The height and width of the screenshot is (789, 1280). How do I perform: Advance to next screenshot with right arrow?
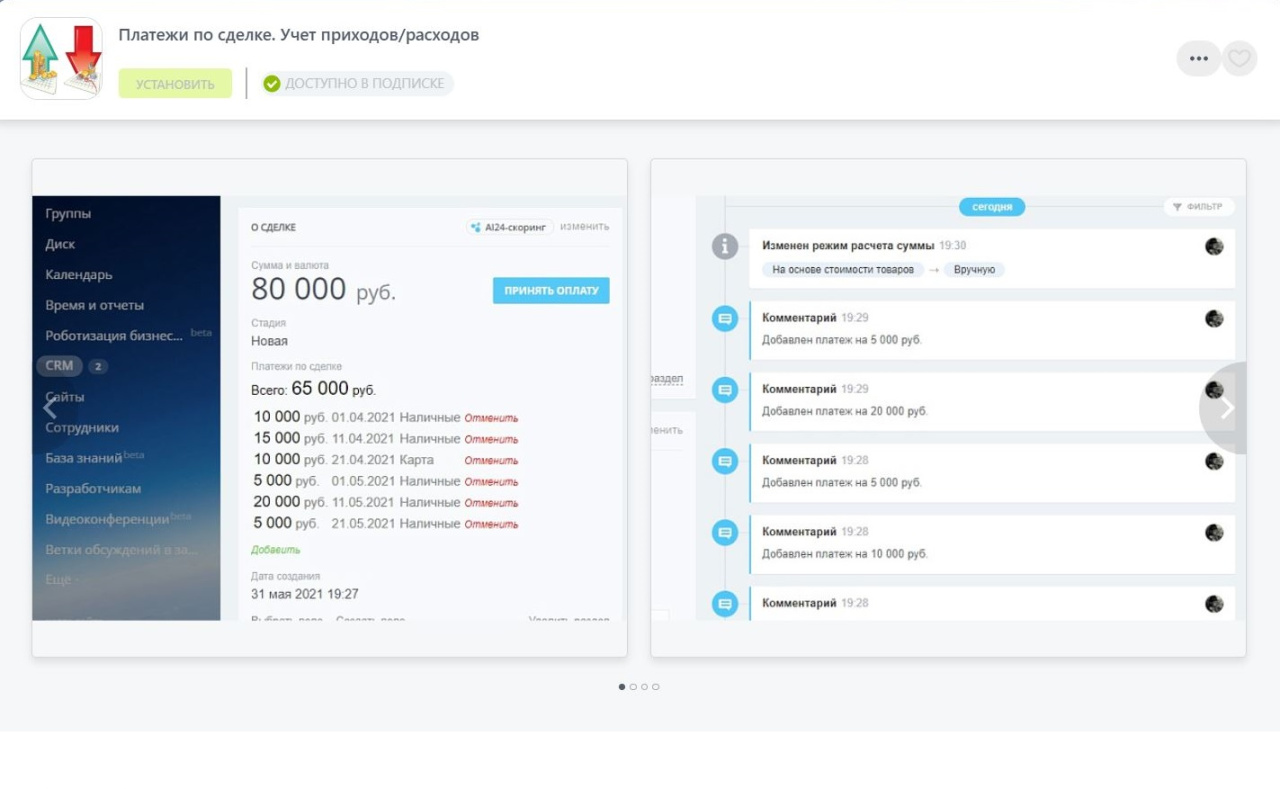tap(1227, 408)
